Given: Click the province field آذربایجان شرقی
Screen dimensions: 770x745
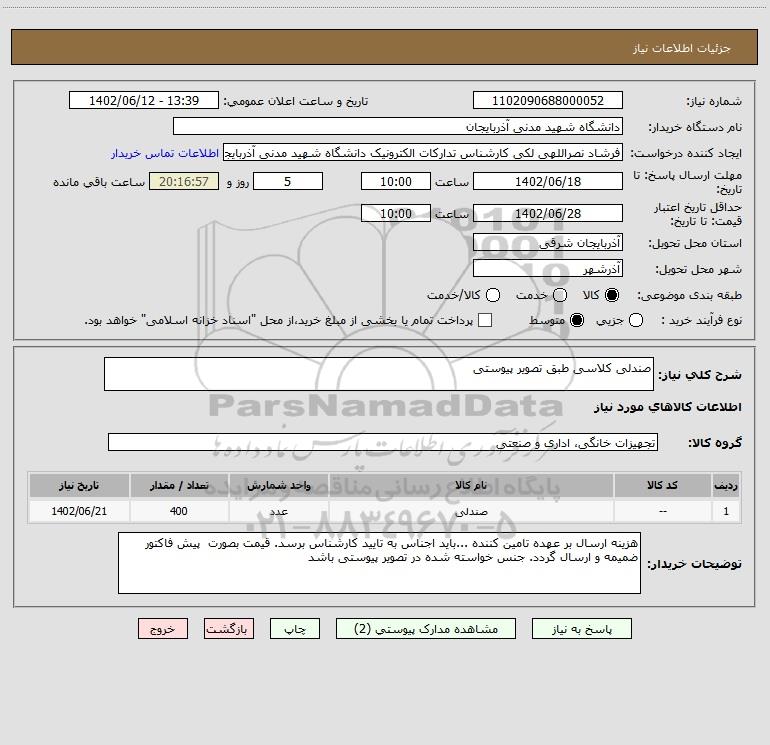Looking at the screenshot, I should click(548, 242).
